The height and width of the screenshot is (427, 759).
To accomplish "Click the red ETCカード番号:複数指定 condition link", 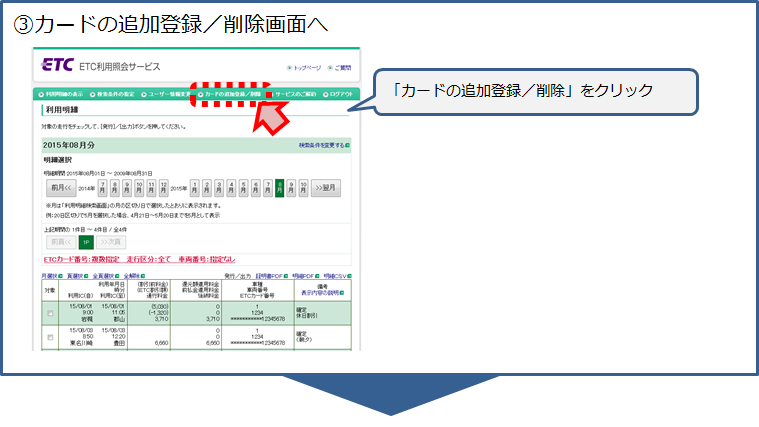I will 81,259.
